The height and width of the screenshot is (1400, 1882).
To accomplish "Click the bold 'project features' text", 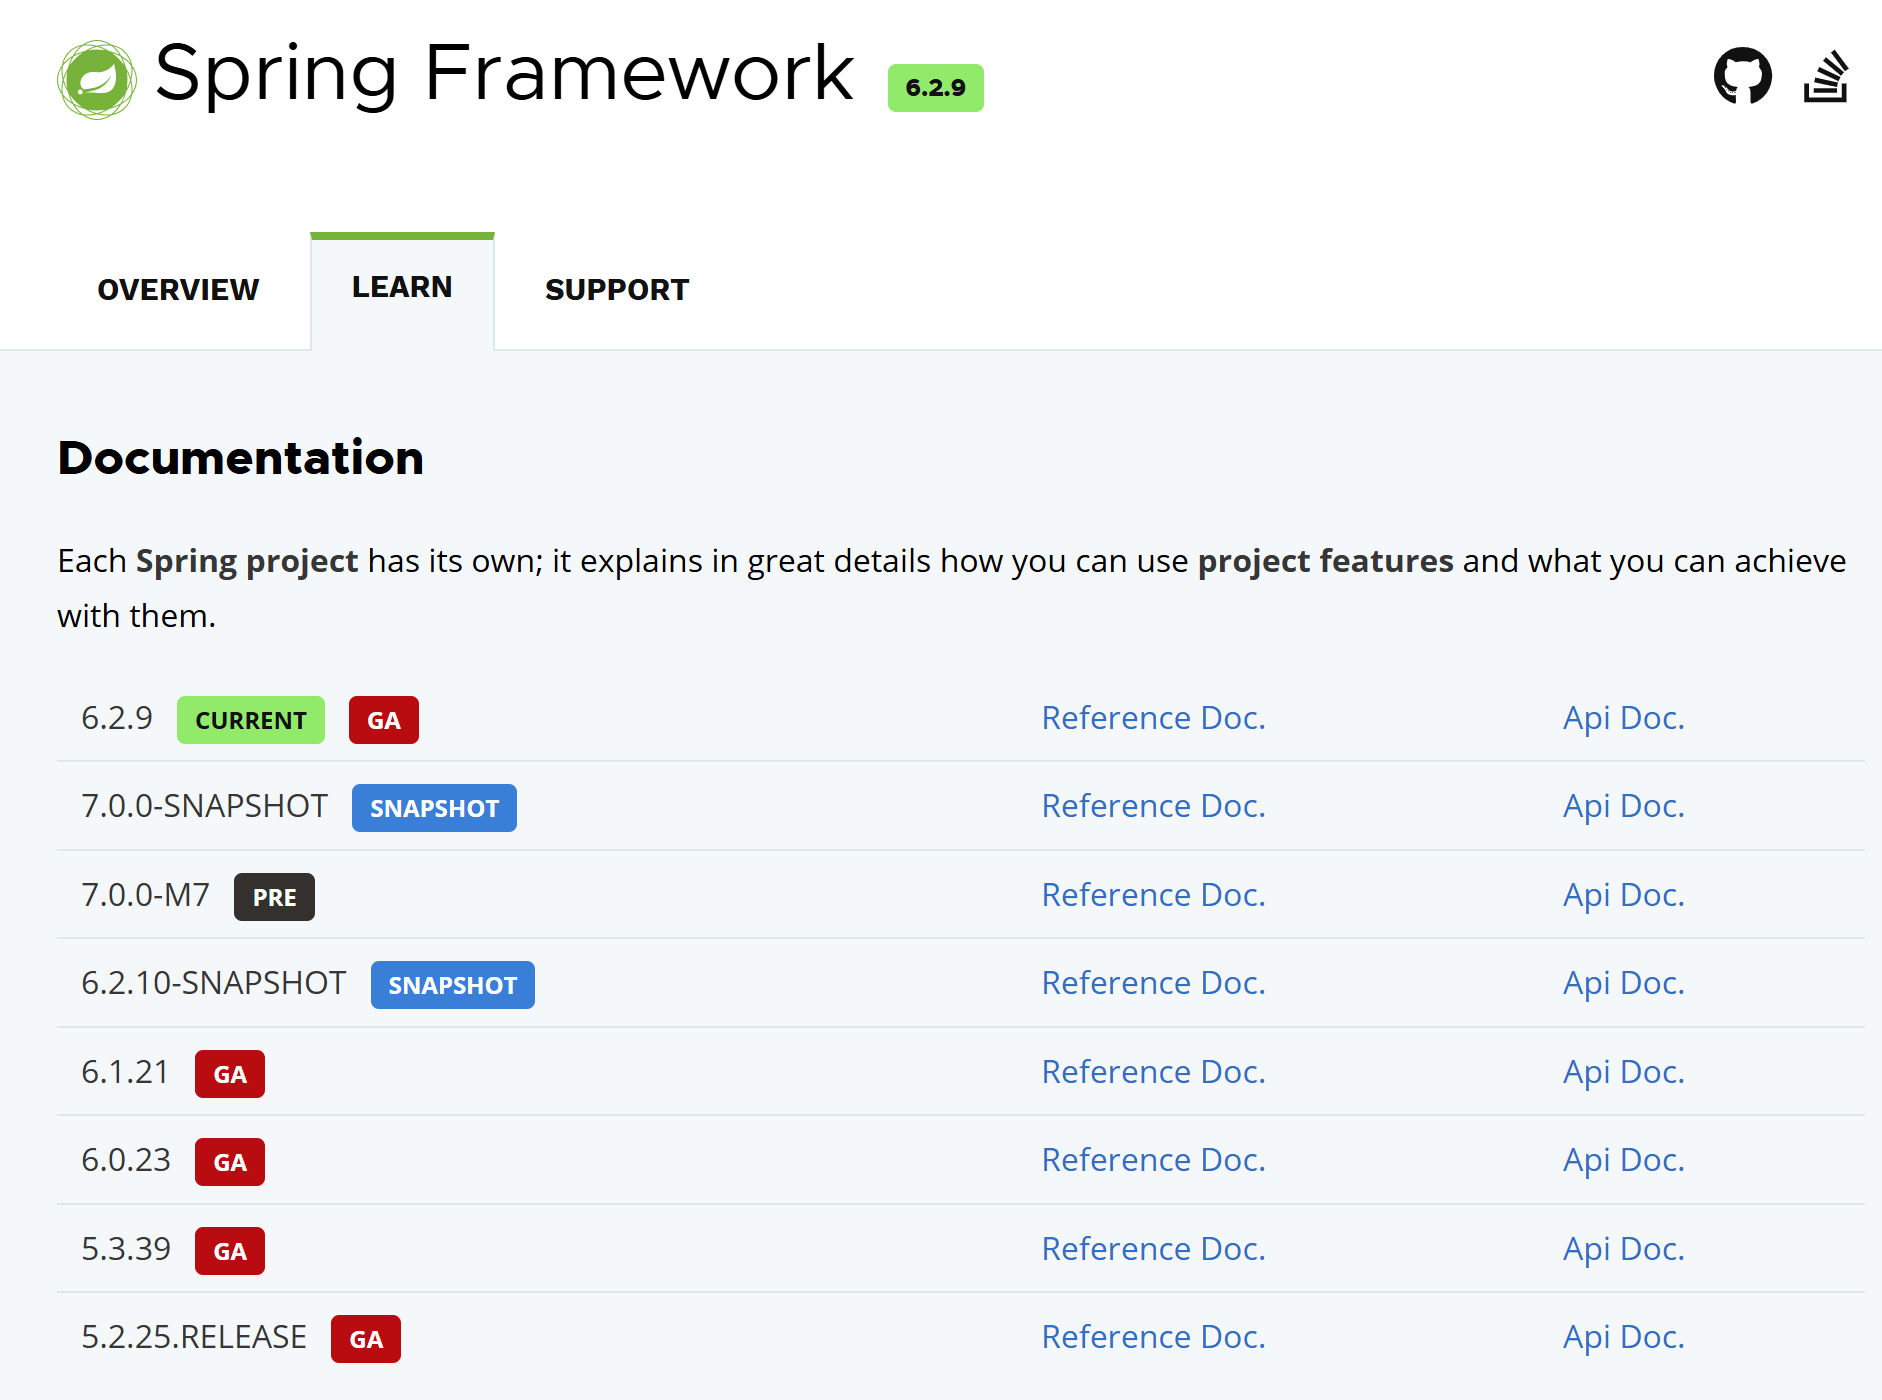I will pyautogui.click(x=1326, y=562).
